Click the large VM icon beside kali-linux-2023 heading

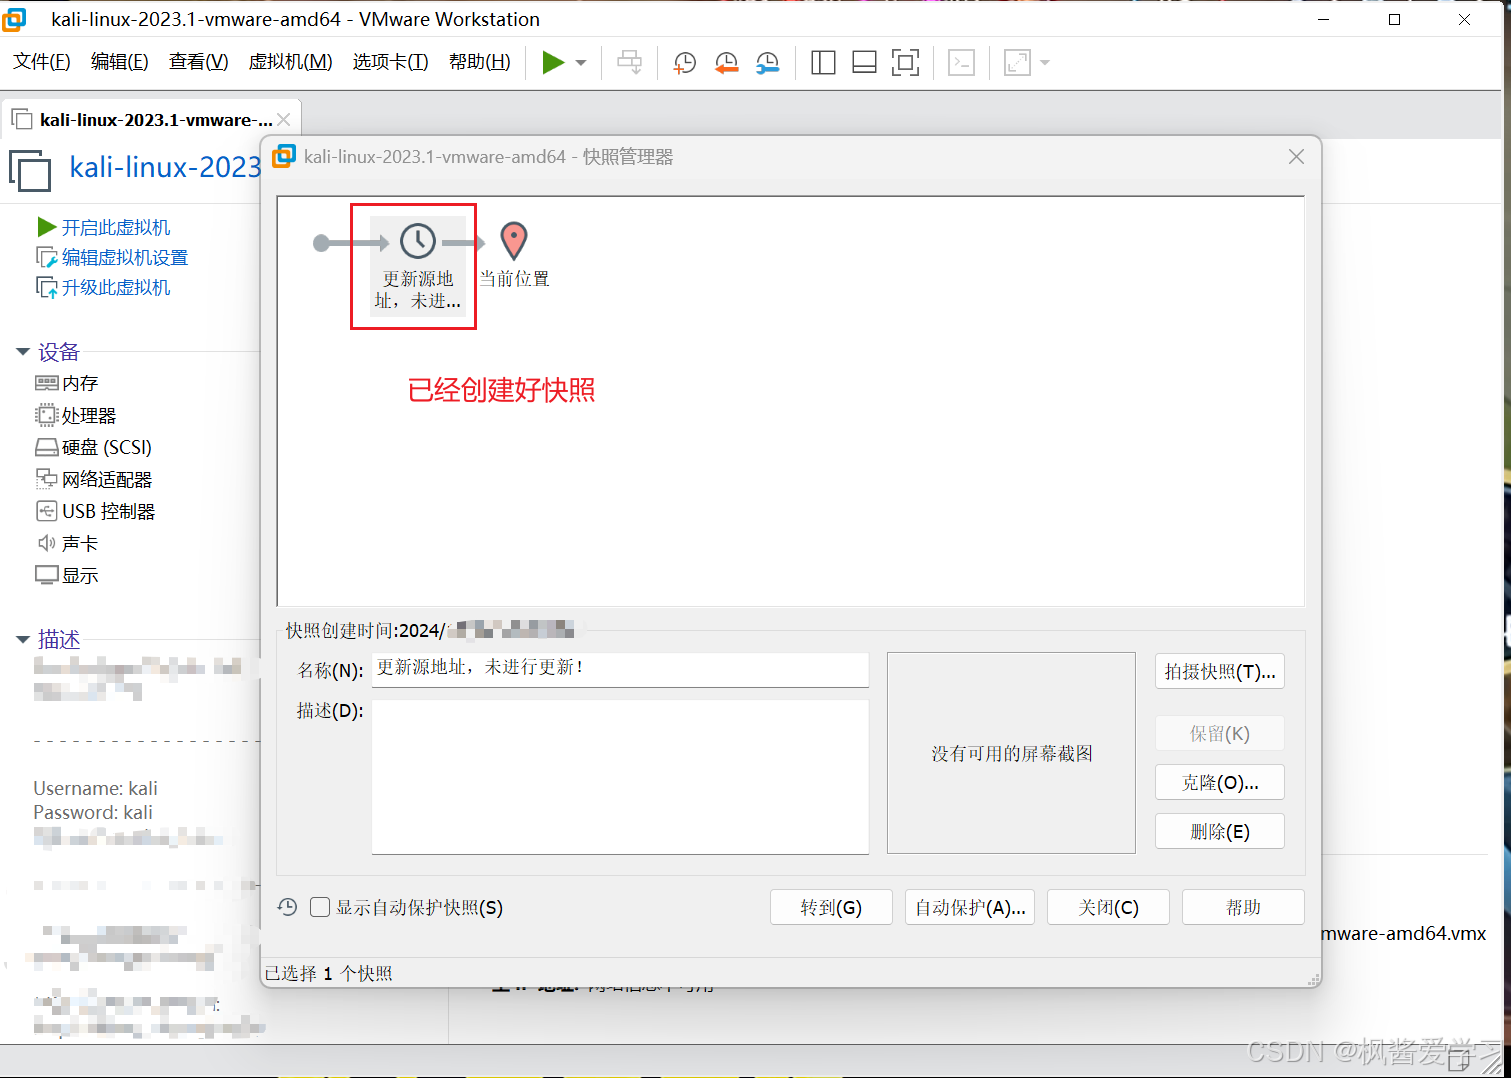30,170
